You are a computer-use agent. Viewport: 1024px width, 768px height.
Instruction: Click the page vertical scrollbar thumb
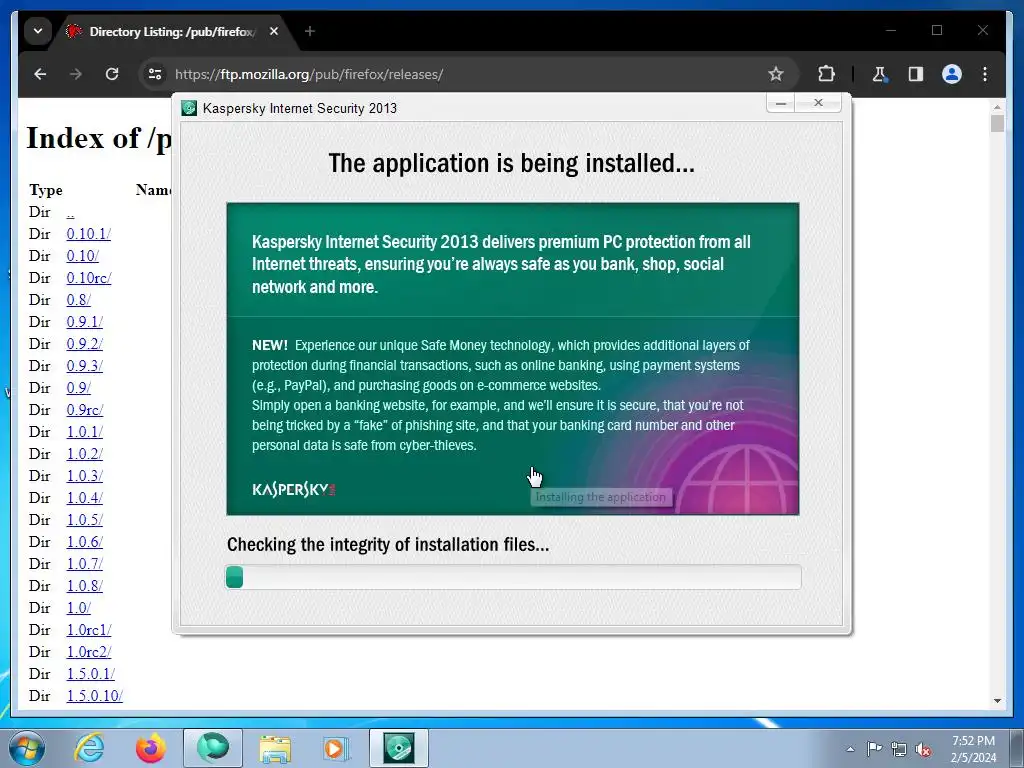click(x=997, y=123)
